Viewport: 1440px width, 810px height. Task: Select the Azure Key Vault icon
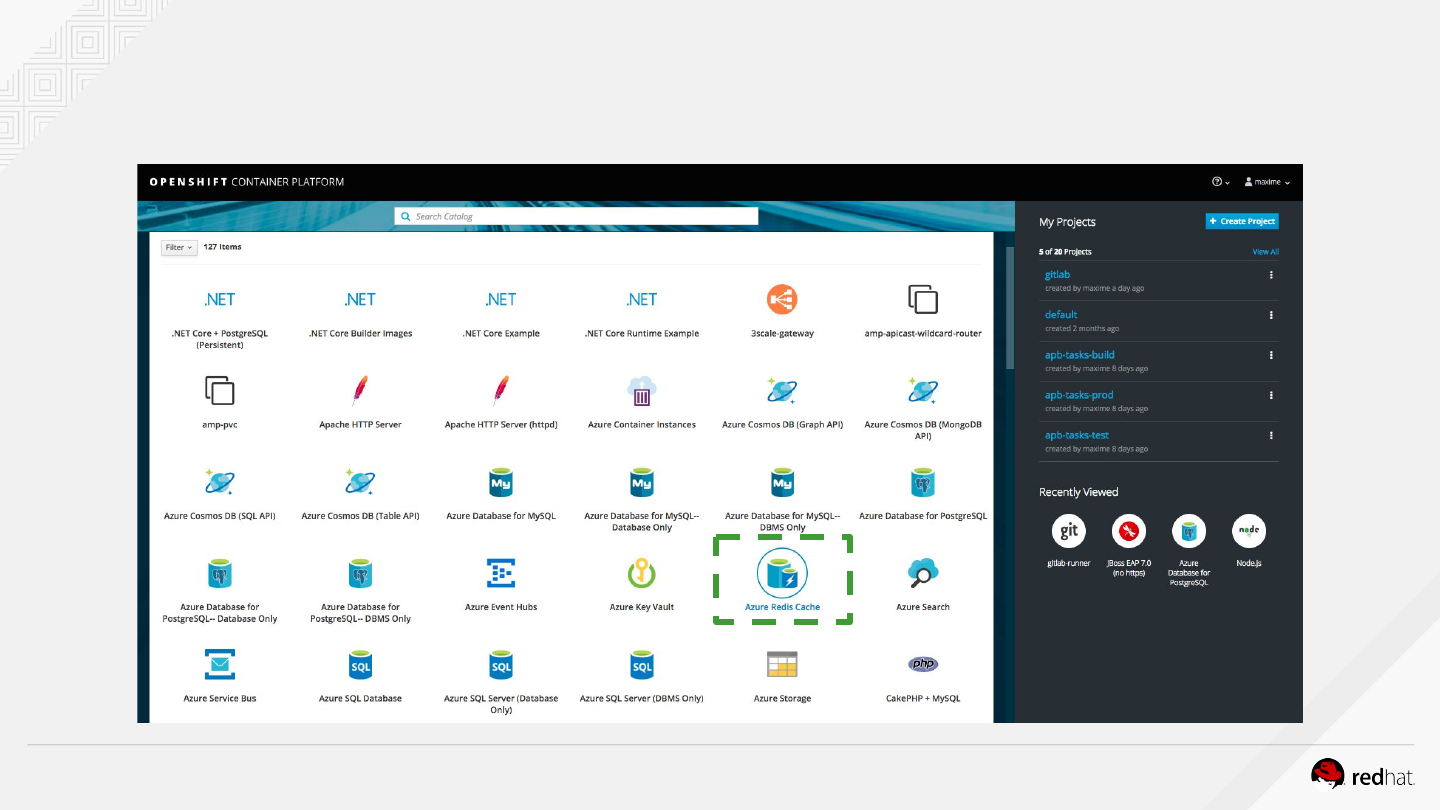642,573
